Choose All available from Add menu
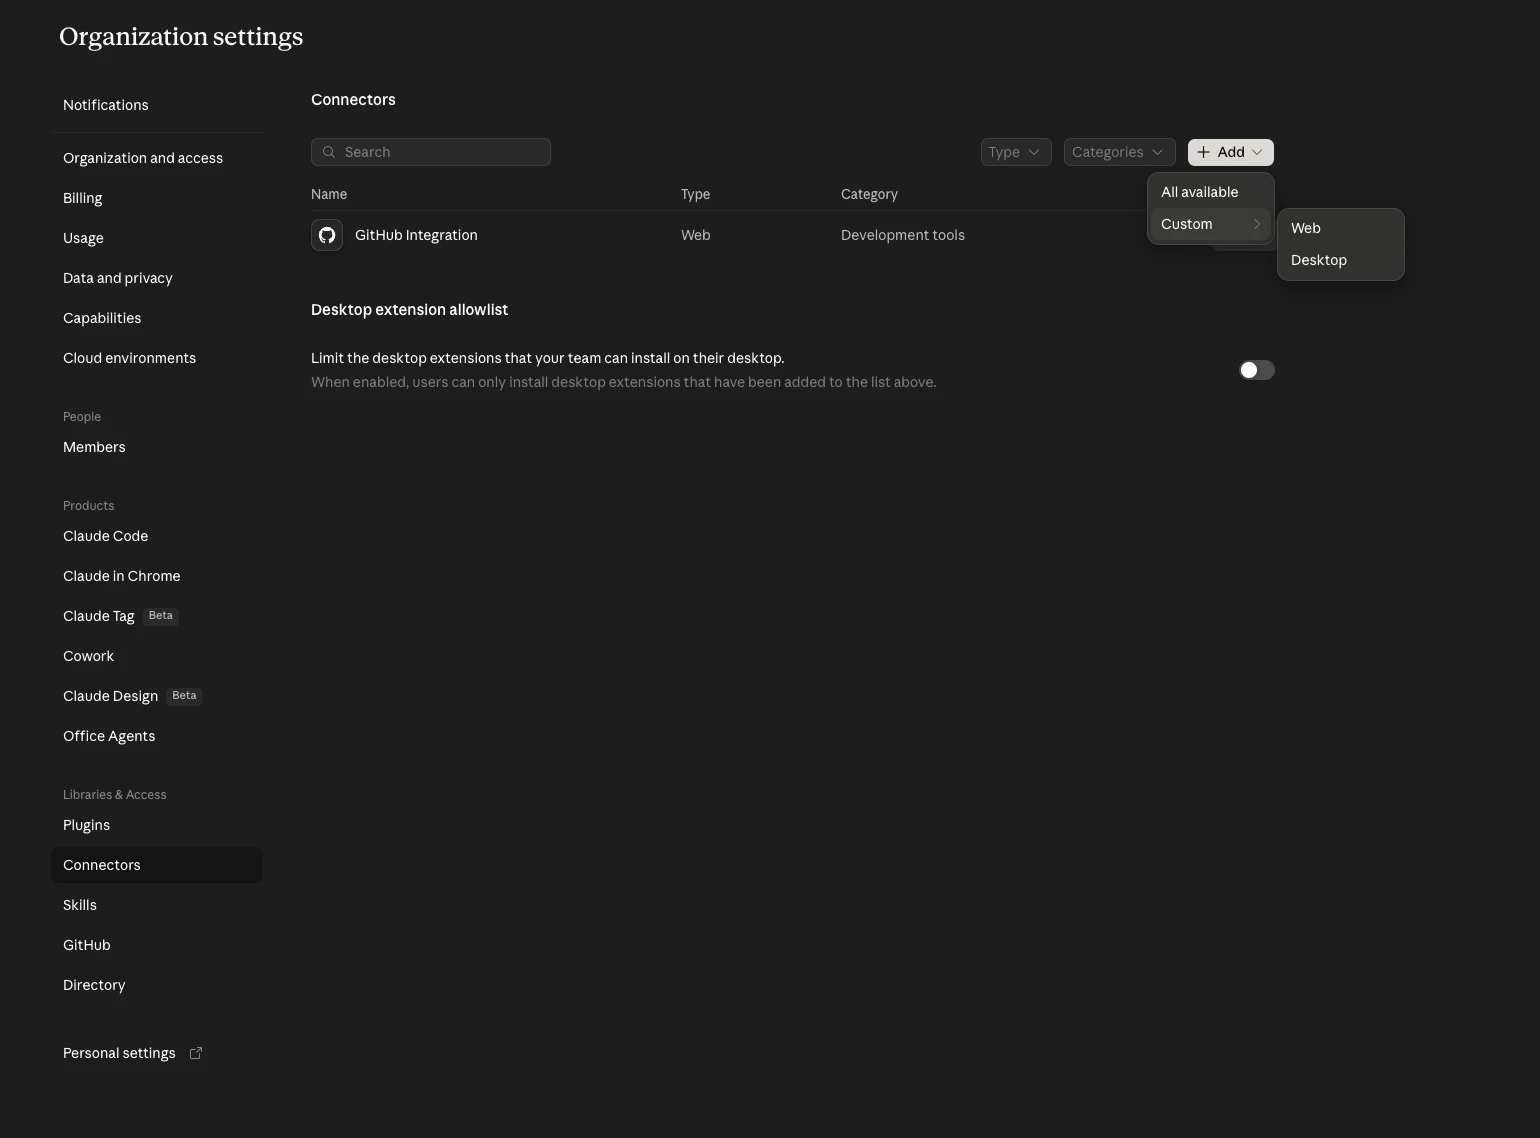Viewport: 1540px width, 1138px height. pos(1210,192)
